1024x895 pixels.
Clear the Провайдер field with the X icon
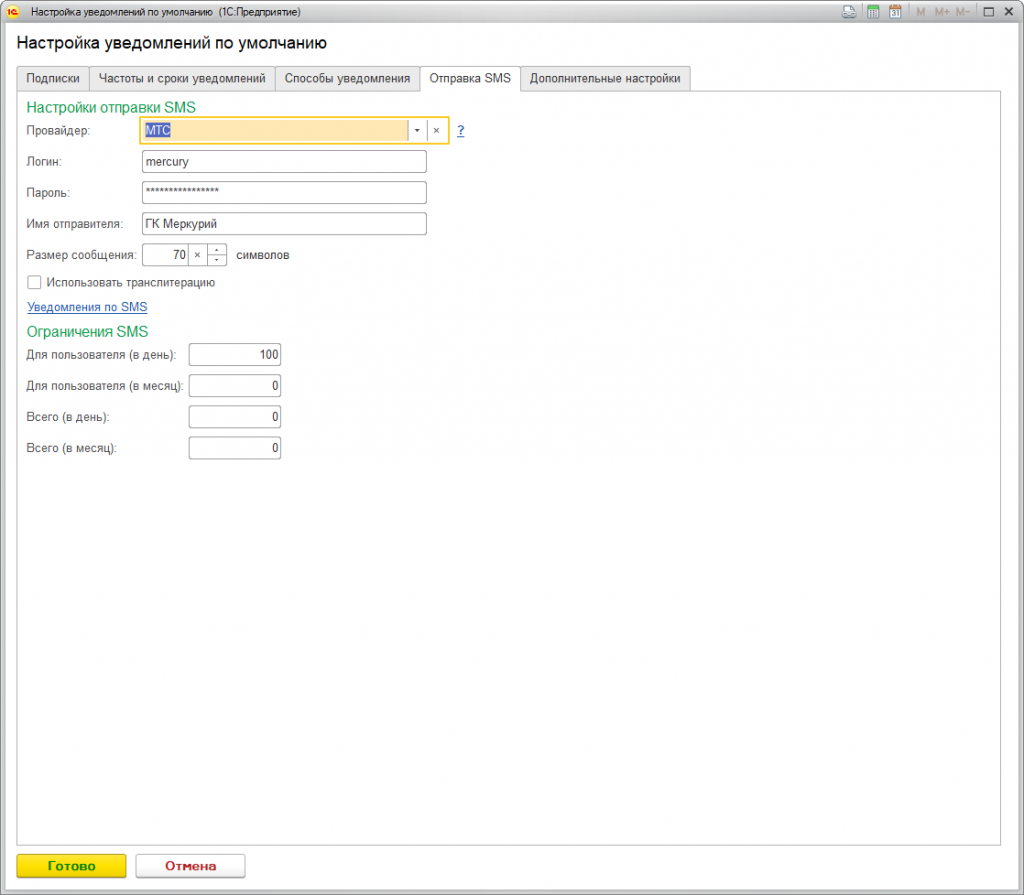[437, 131]
